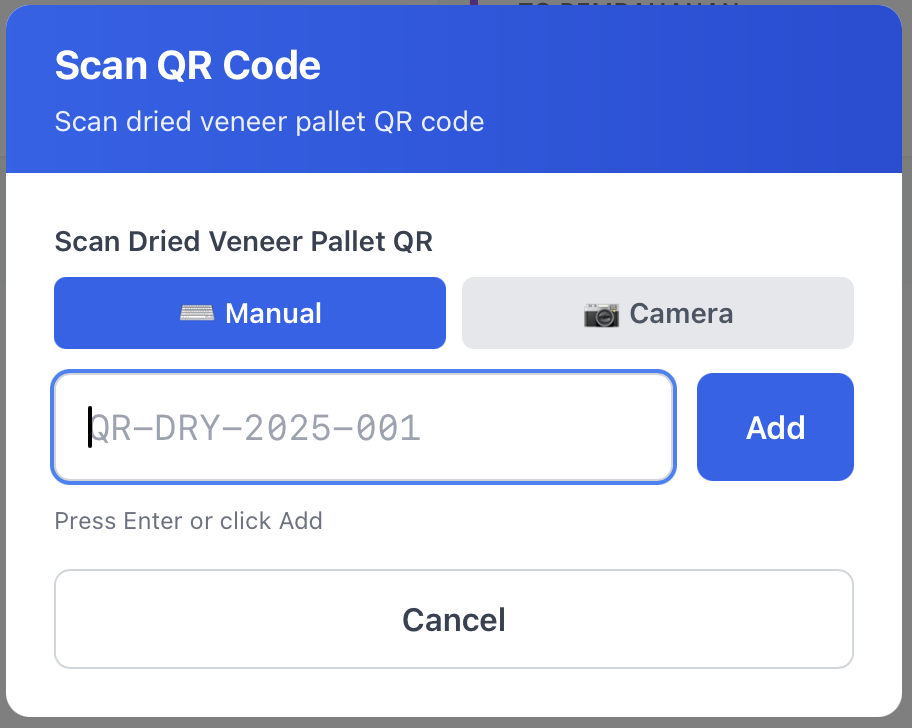Click the "Scan Dried Veneer Pallet QR" label
The height and width of the screenshot is (728, 912).
(x=243, y=241)
